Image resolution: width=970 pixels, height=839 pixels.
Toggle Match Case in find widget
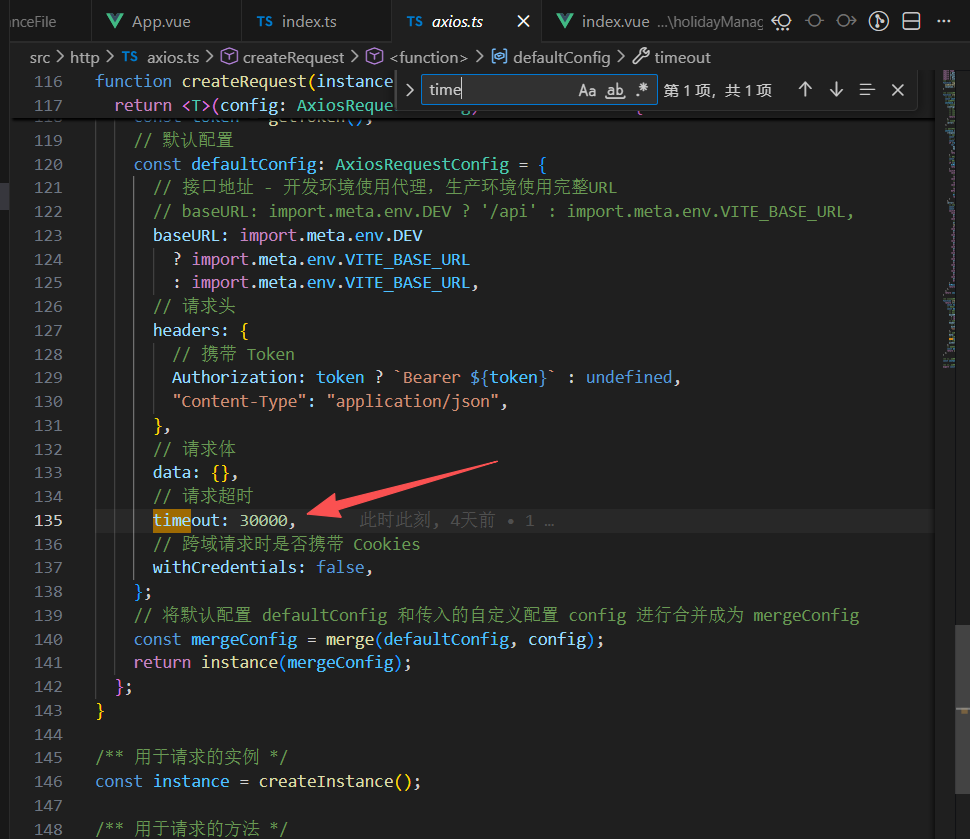(587, 90)
